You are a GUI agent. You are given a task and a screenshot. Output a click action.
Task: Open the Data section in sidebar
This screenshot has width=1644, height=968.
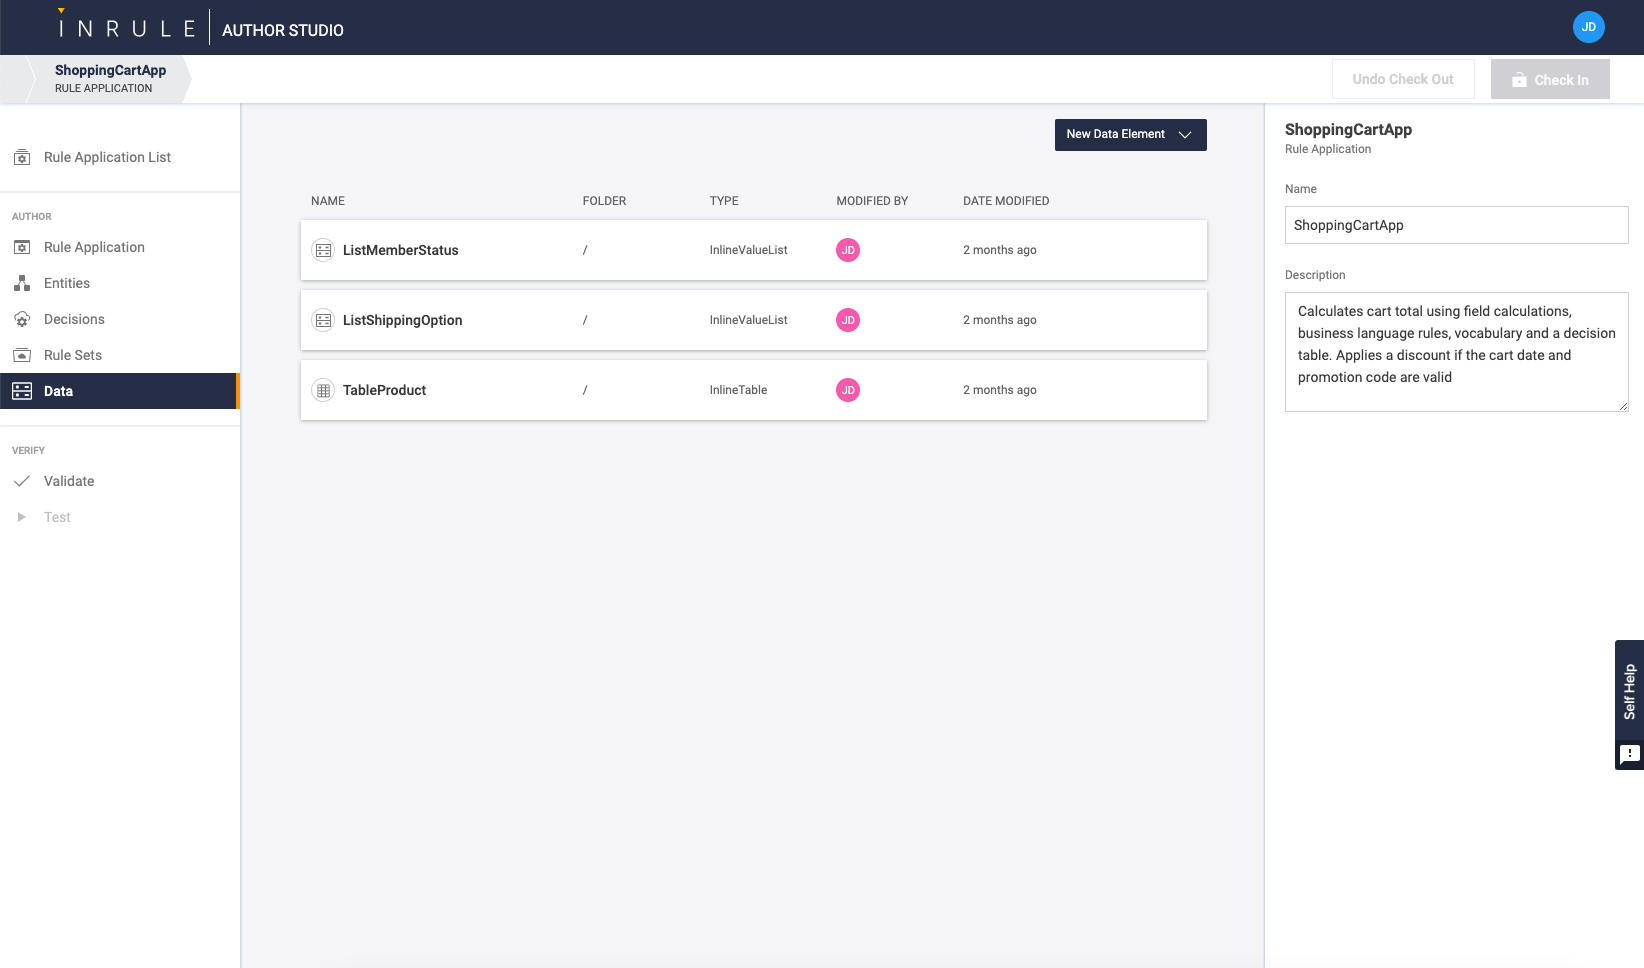coord(58,392)
